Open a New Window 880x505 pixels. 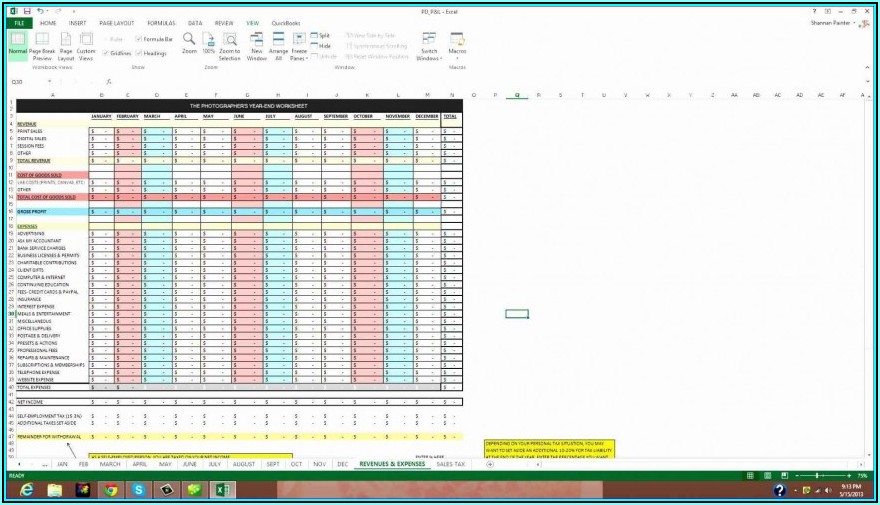pyautogui.click(x=257, y=45)
